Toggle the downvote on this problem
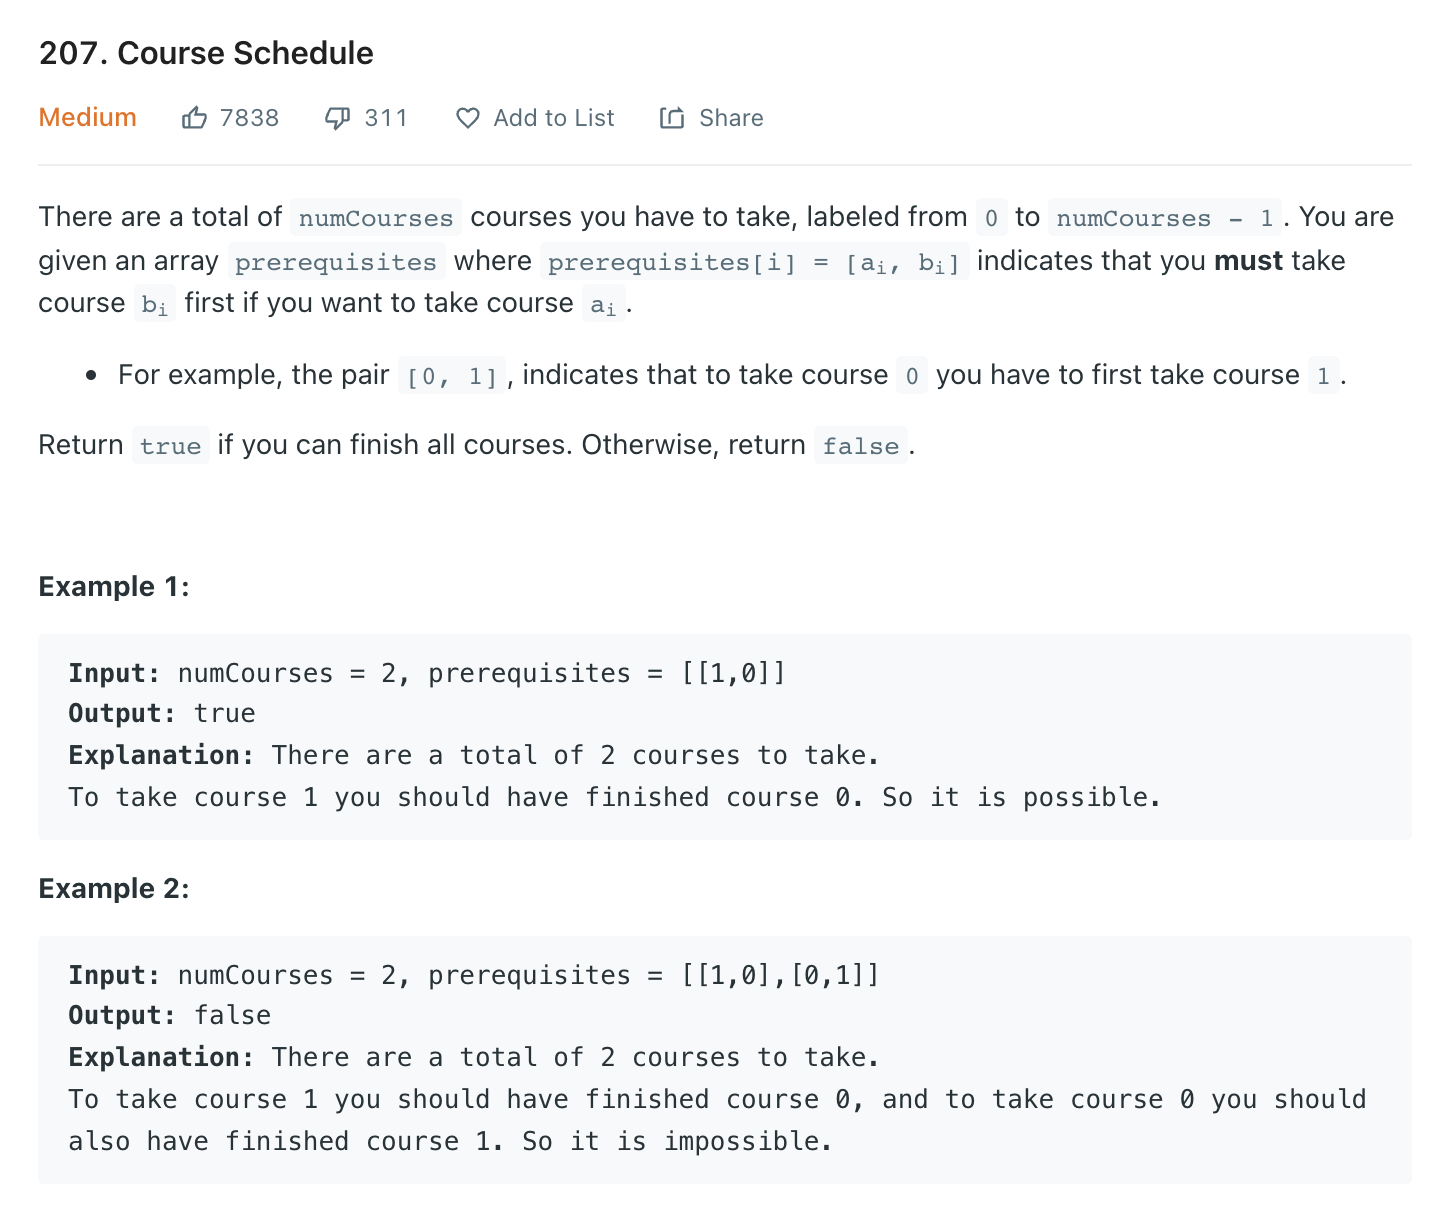This screenshot has width=1446, height=1230. [x=337, y=117]
